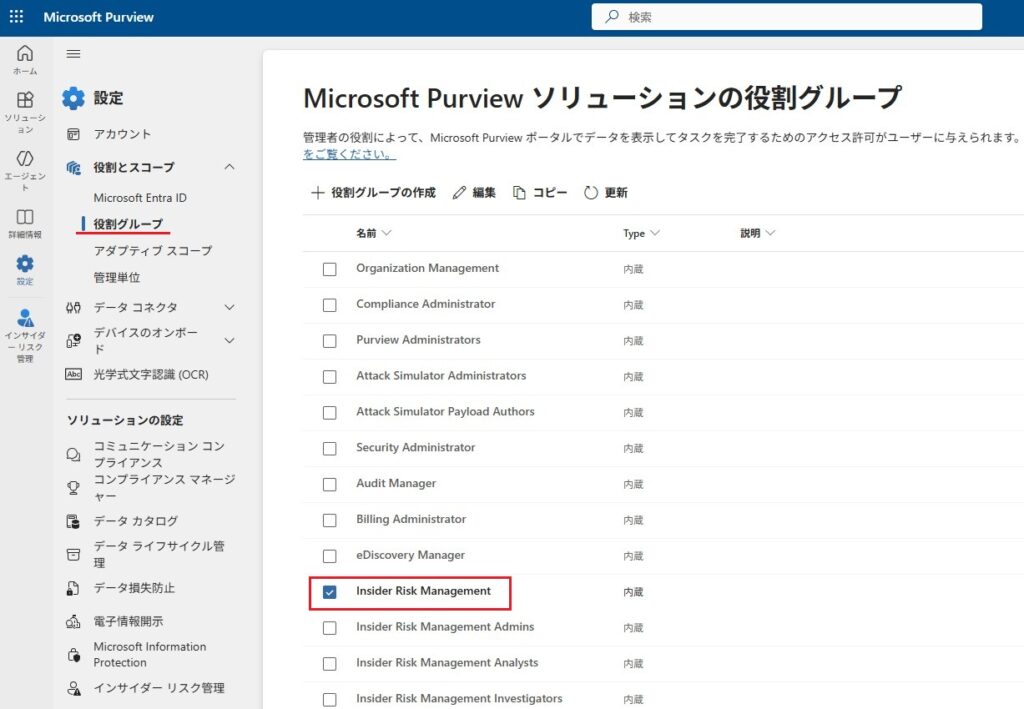The image size is (1024, 709).
Task: Open the Solutions (ソリューション) rail icon
Action: click(25, 100)
